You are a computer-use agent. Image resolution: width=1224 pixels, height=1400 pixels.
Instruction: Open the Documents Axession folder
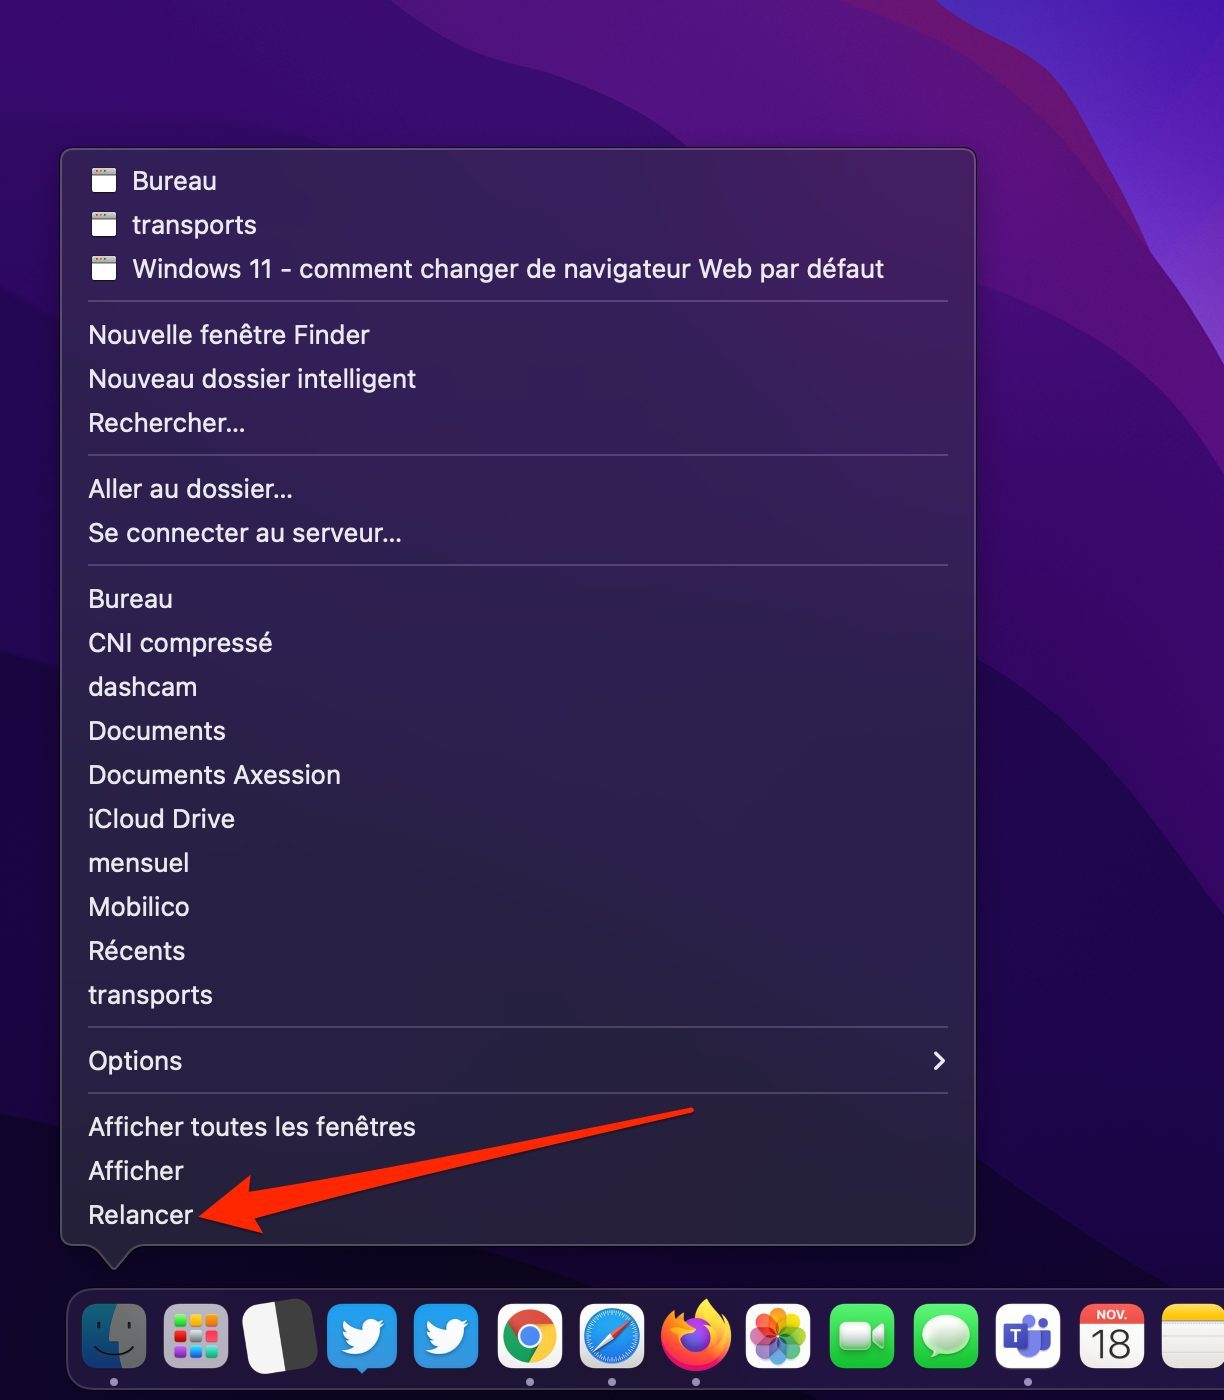pos(518,775)
